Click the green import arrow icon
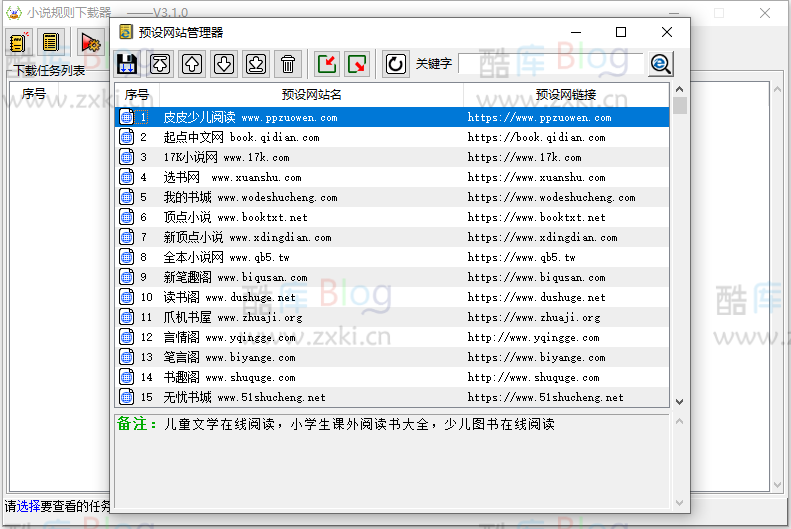 coord(327,64)
